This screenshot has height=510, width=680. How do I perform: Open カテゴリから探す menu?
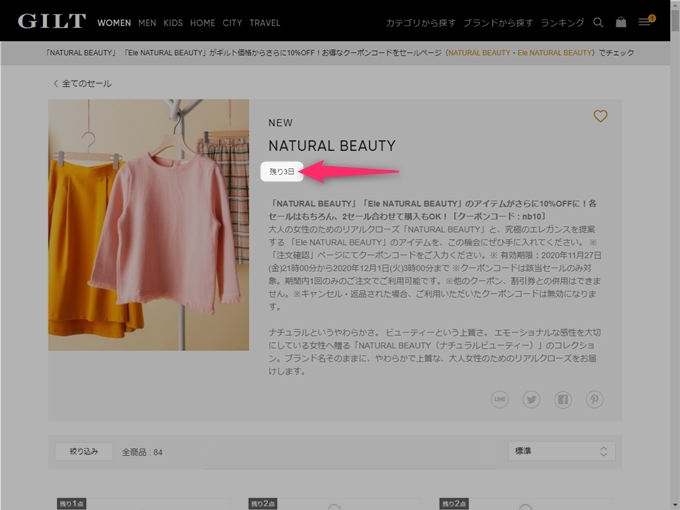(421, 23)
